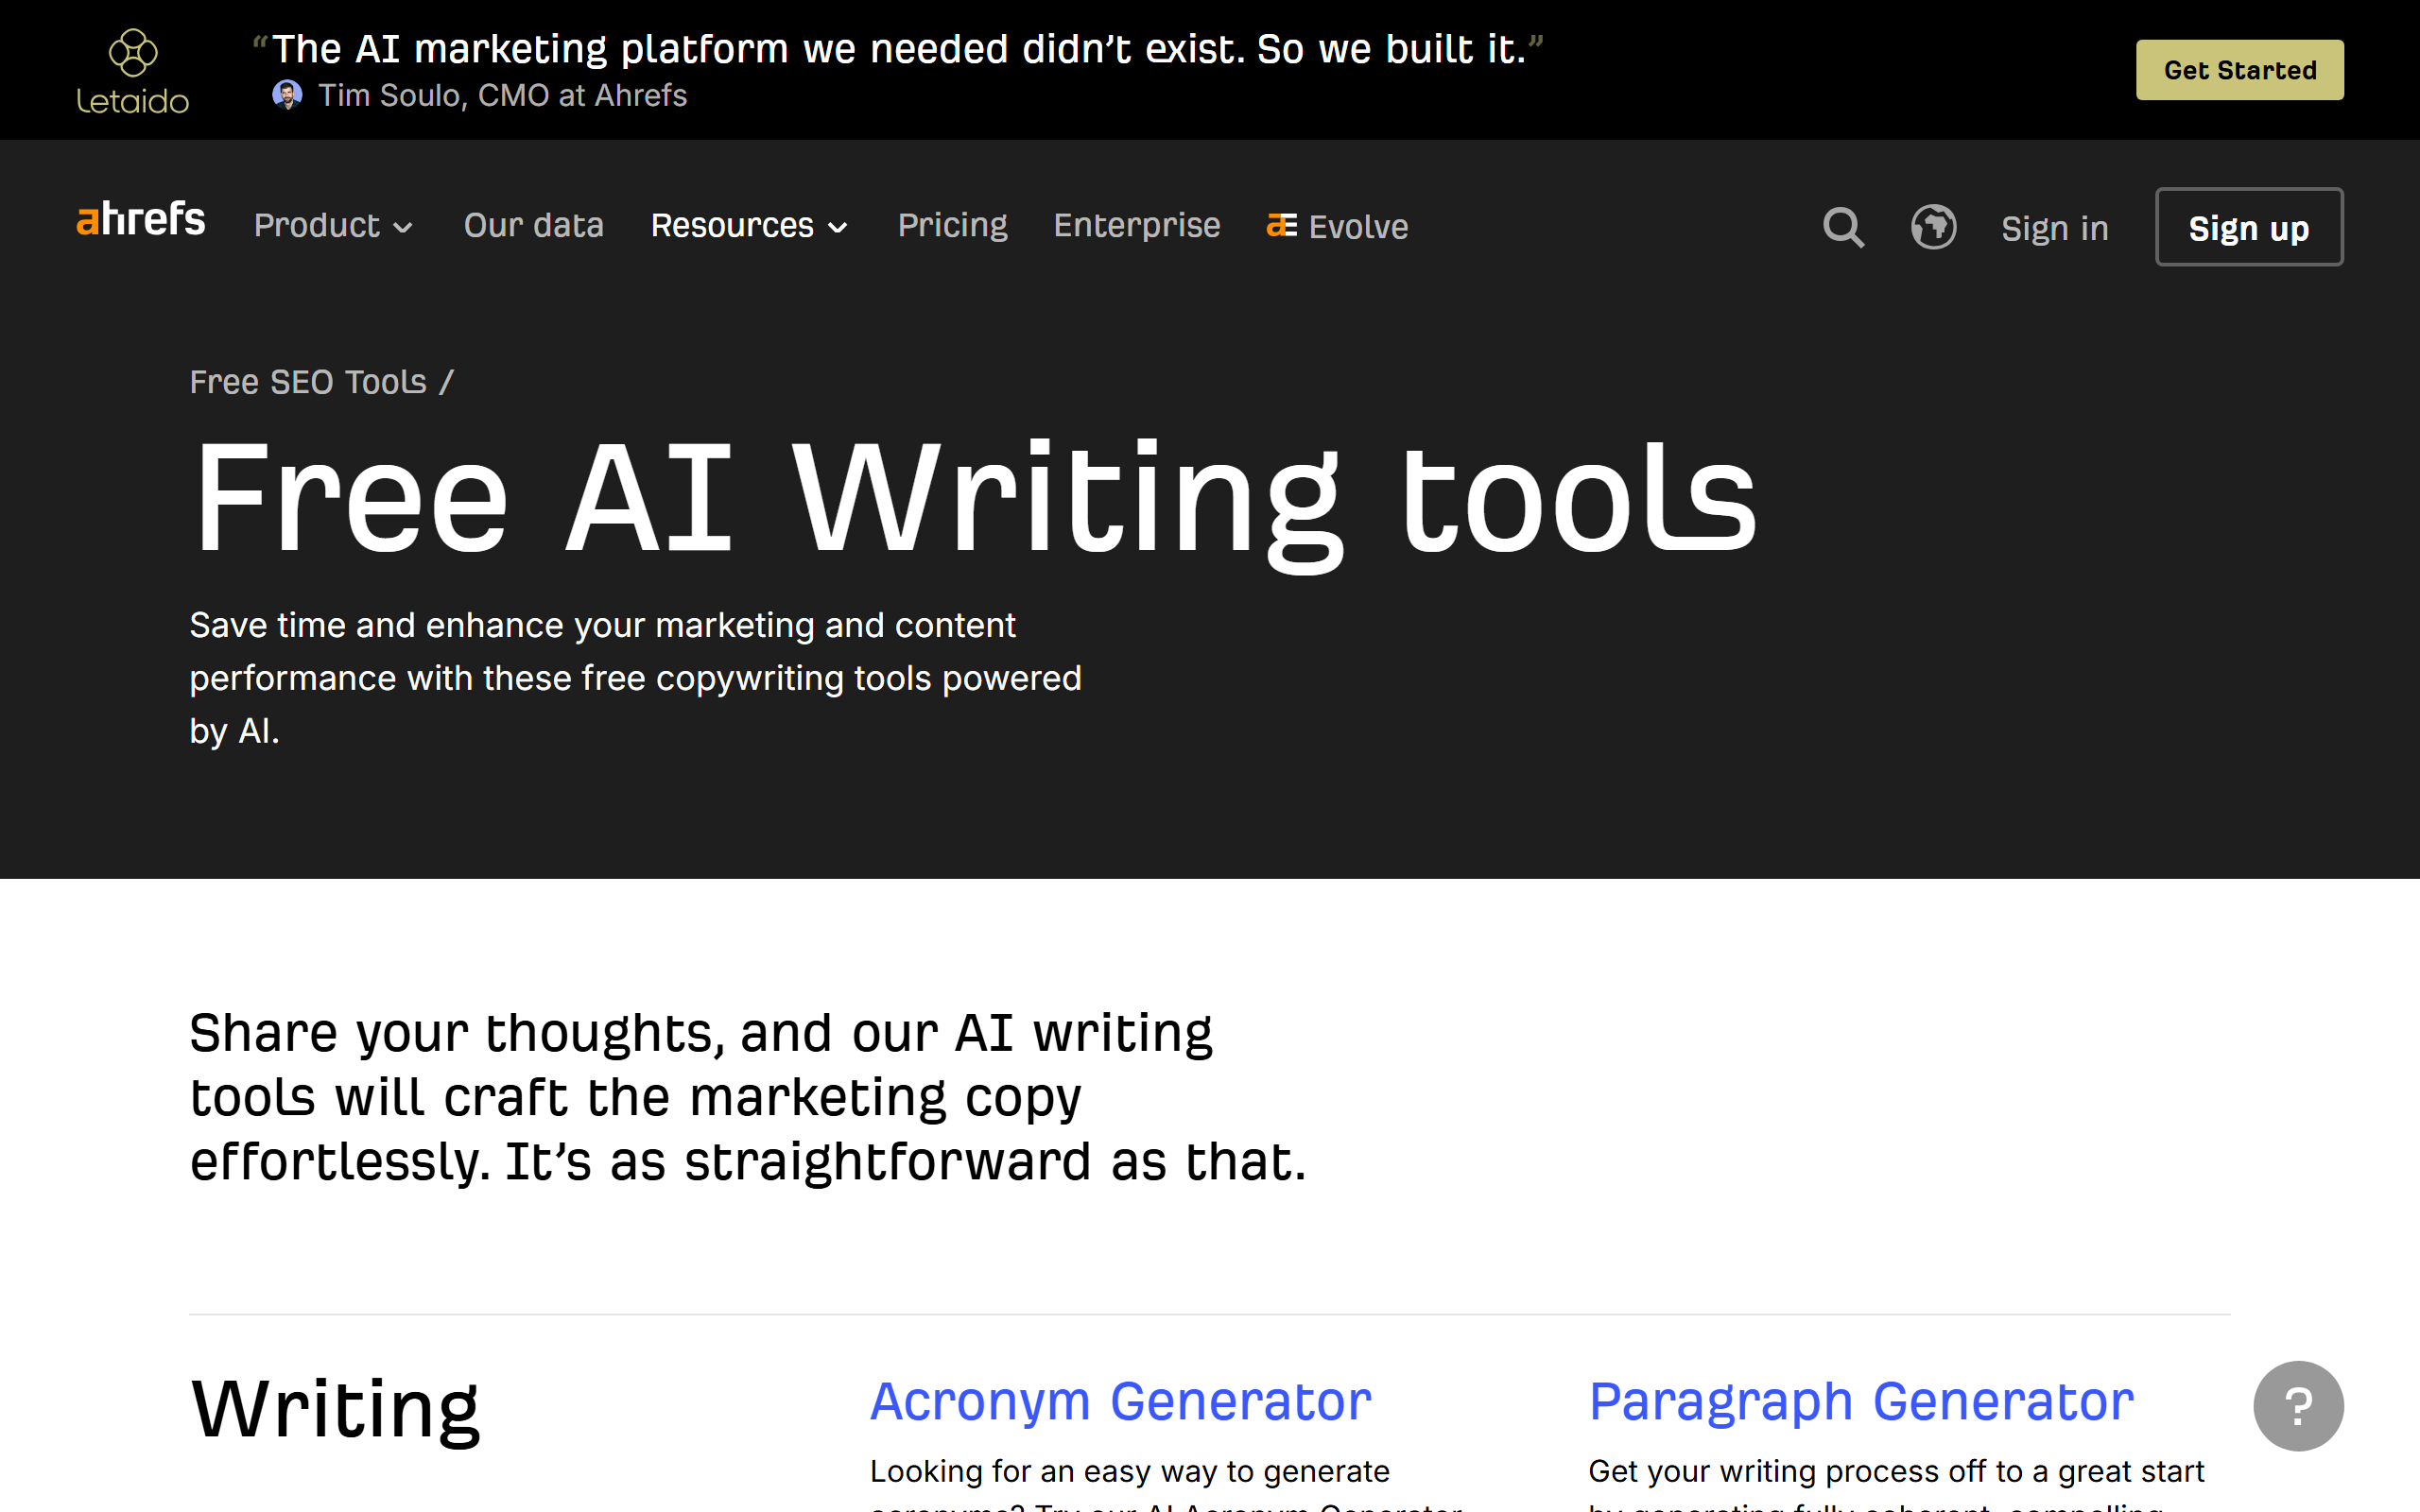
Task: Open the Enterprise page
Action: click(1136, 226)
